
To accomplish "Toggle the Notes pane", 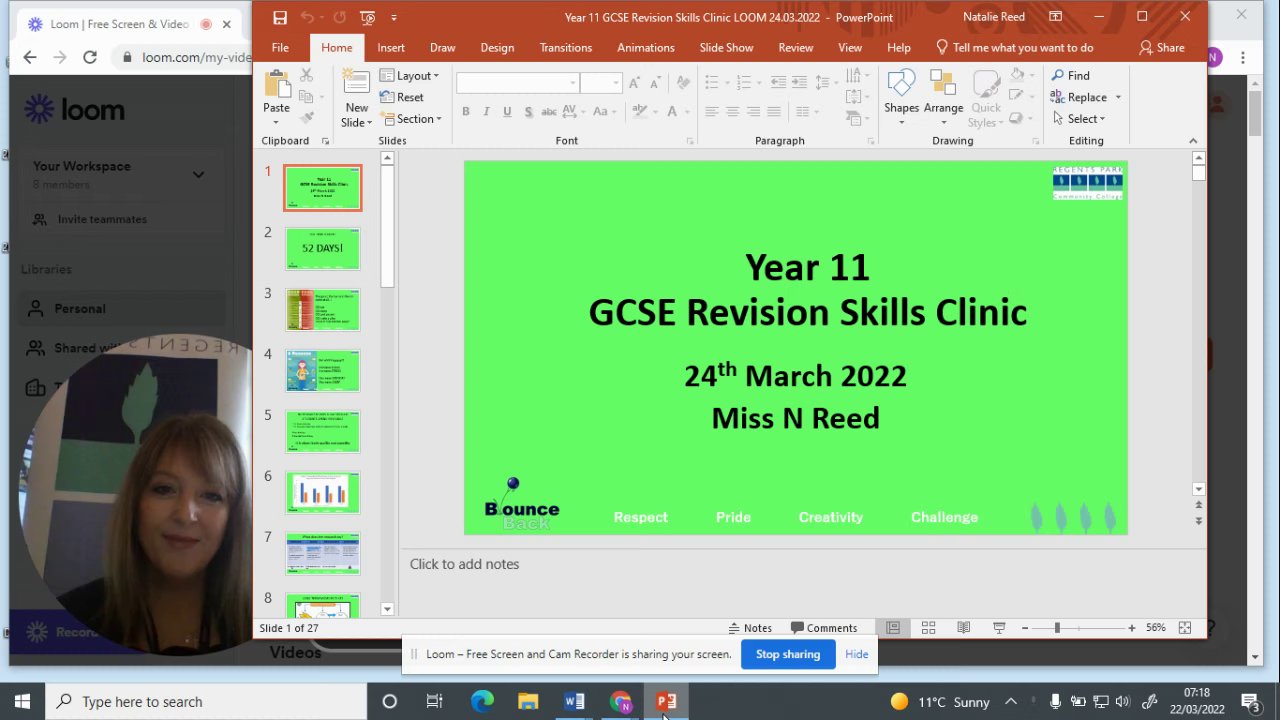I will tap(751, 628).
